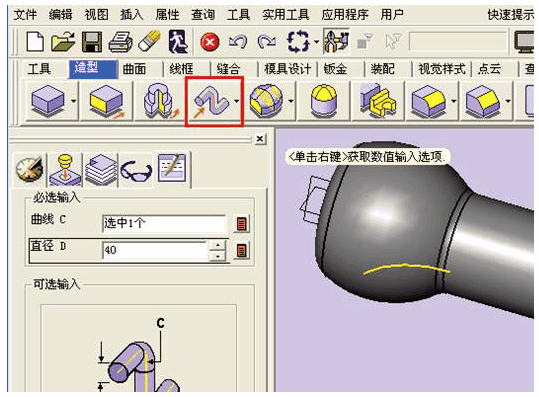539x397 pixels.
Task: Click the yellow stamp panel icon
Action: [65, 169]
